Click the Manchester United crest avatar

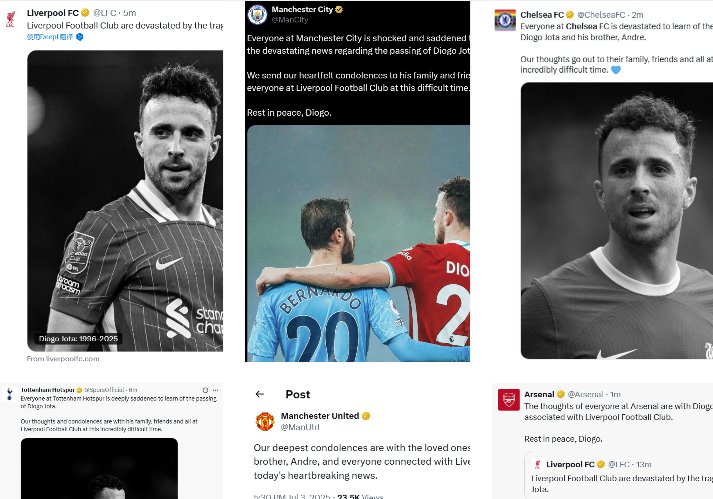pos(265,421)
